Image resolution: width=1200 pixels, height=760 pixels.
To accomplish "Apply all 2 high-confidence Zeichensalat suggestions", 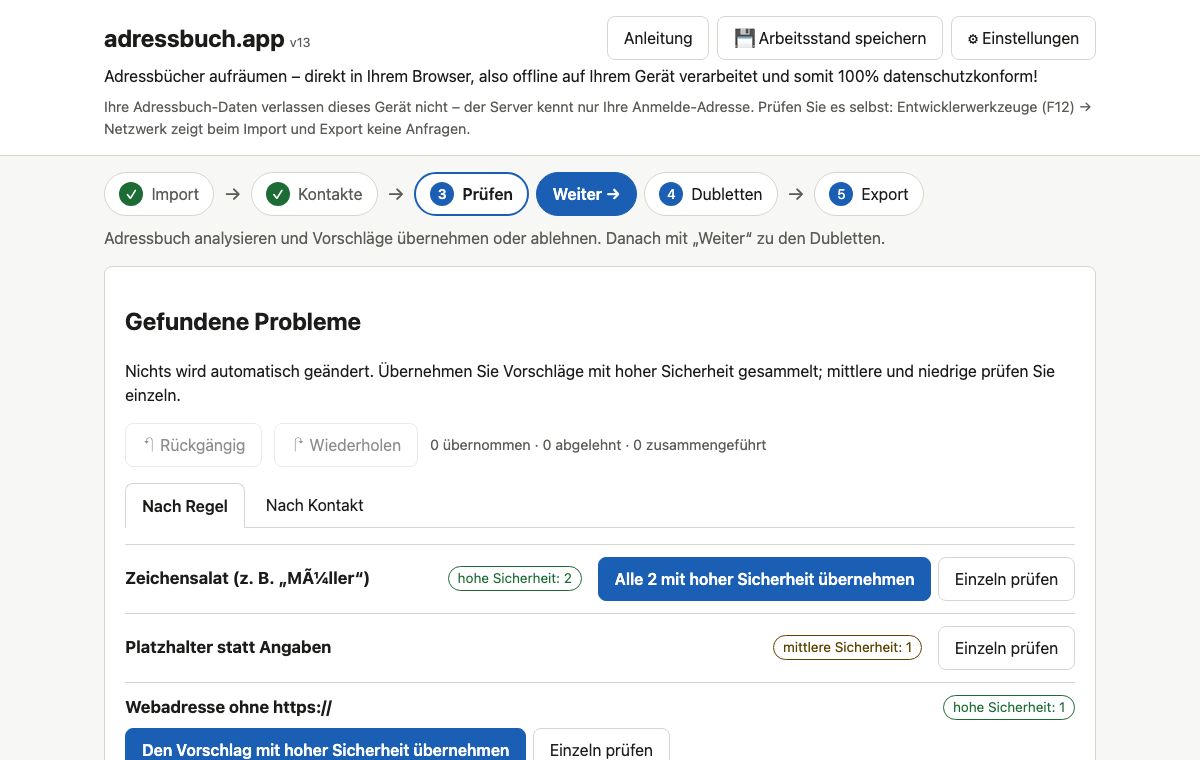I will 764,579.
